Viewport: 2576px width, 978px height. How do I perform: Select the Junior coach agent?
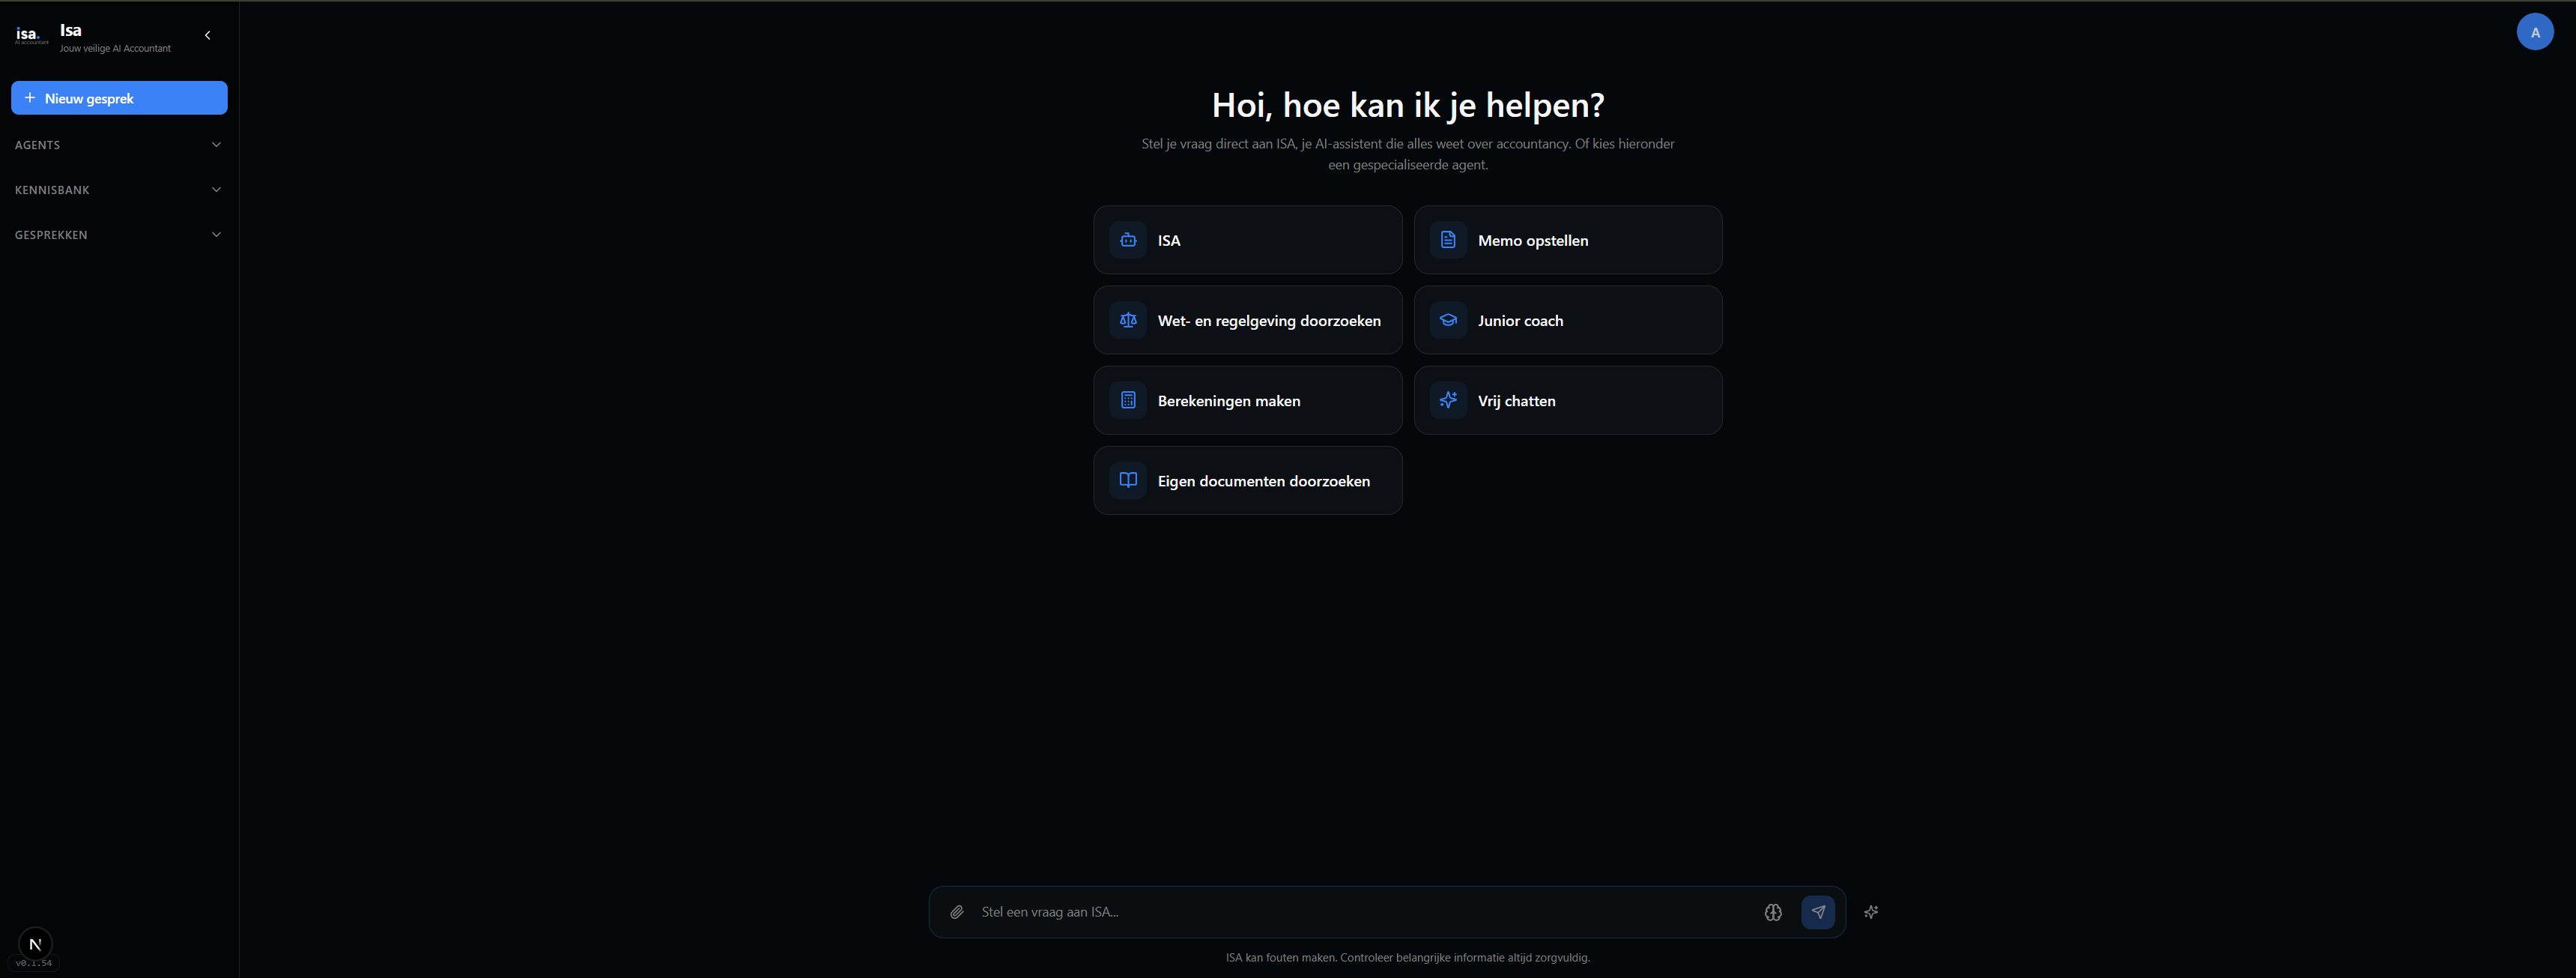(x=1567, y=320)
